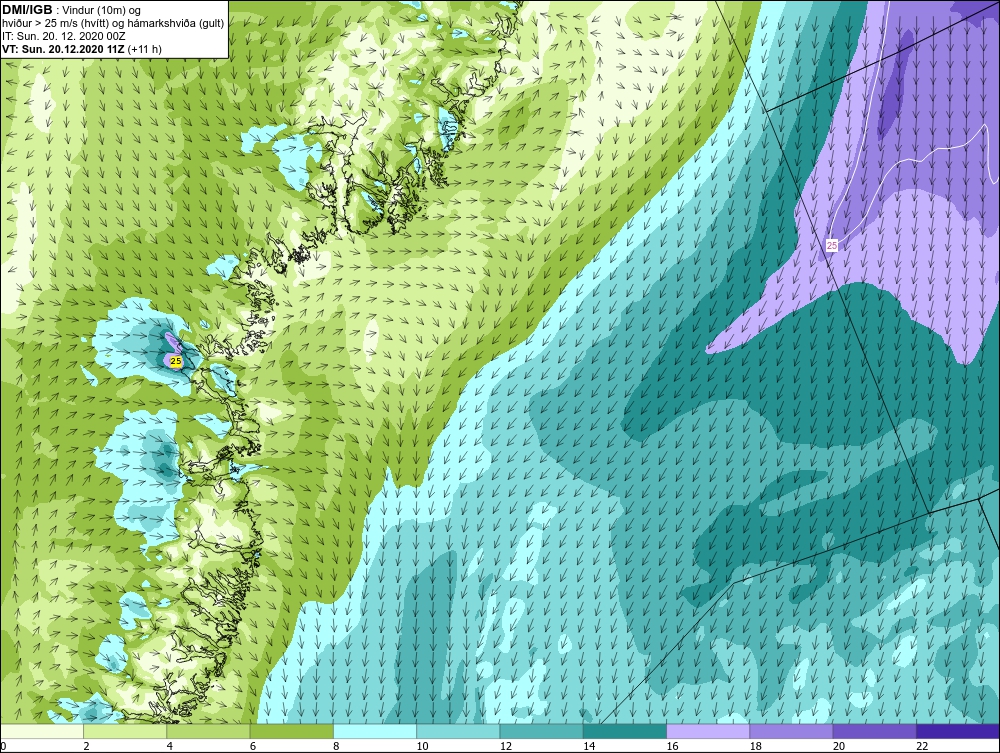Click the DMI/IGB title text
This screenshot has width=1000, height=753.
[x=27, y=10]
